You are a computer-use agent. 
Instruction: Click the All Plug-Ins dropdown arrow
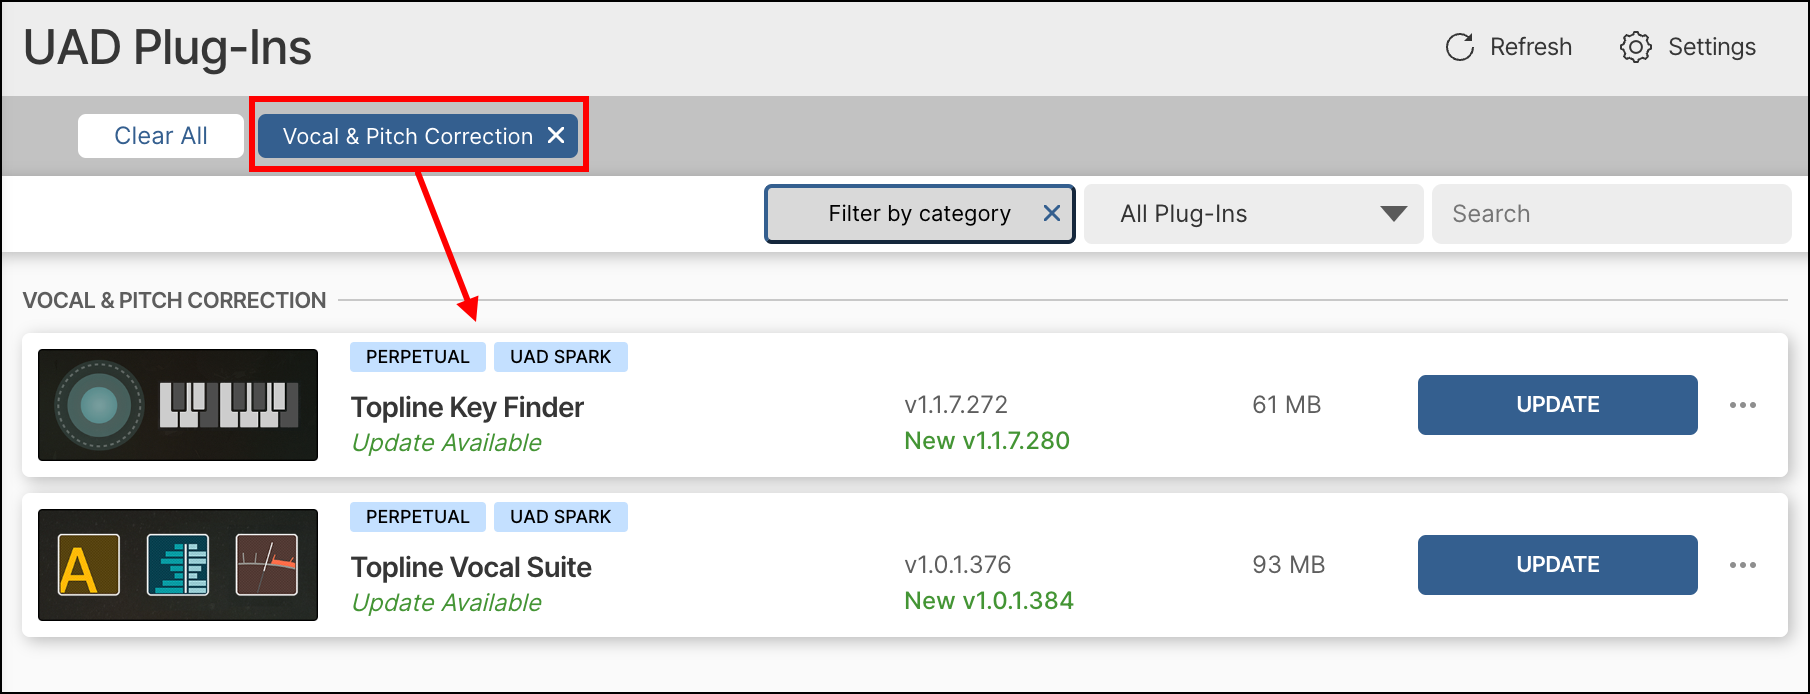point(1393,214)
